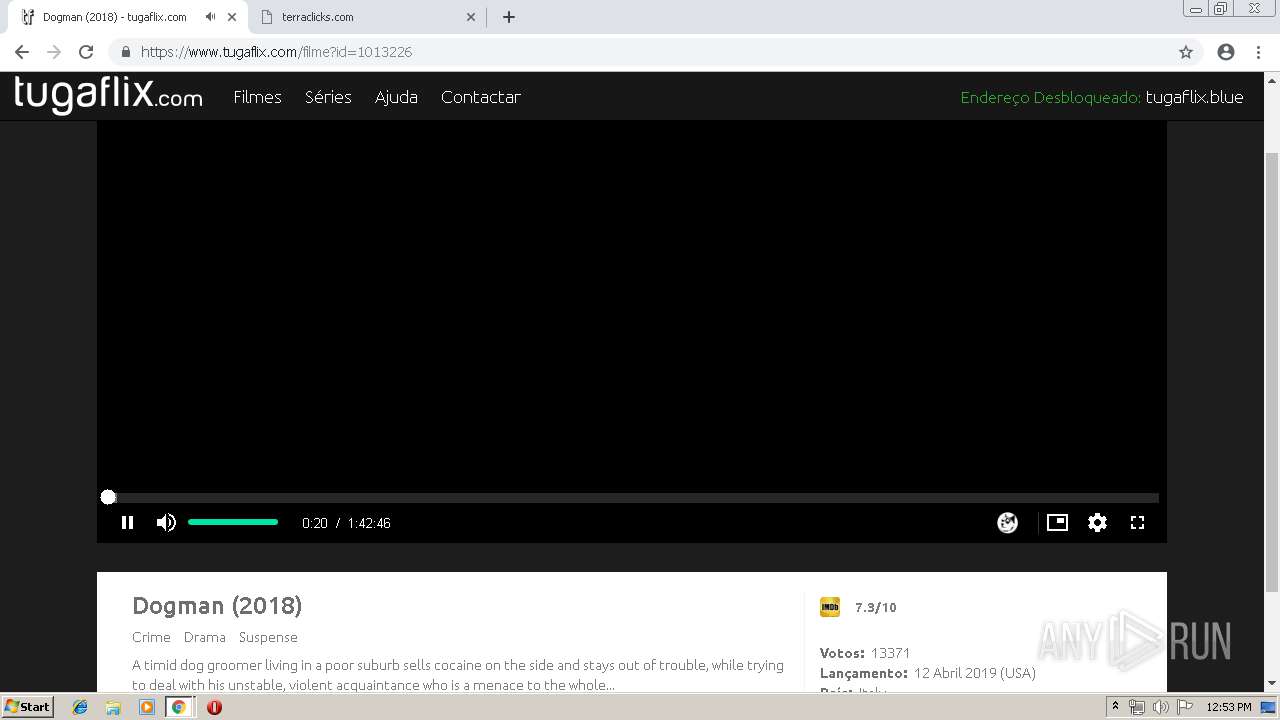The image size is (1280, 720).
Task: Launch Internet Explorer from taskbar
Action: pos(80,707)
